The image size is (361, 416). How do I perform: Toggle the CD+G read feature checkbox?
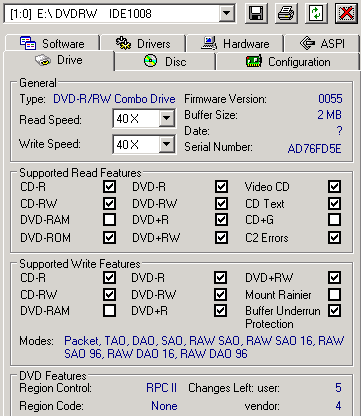tap(334, 220)
